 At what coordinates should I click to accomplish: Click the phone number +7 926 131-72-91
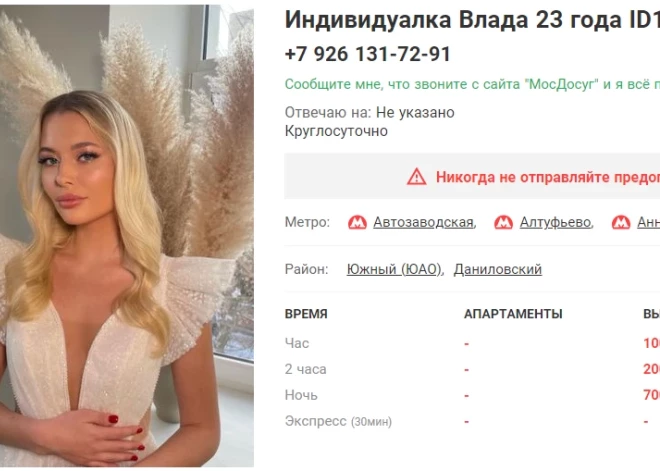point(367,54)
